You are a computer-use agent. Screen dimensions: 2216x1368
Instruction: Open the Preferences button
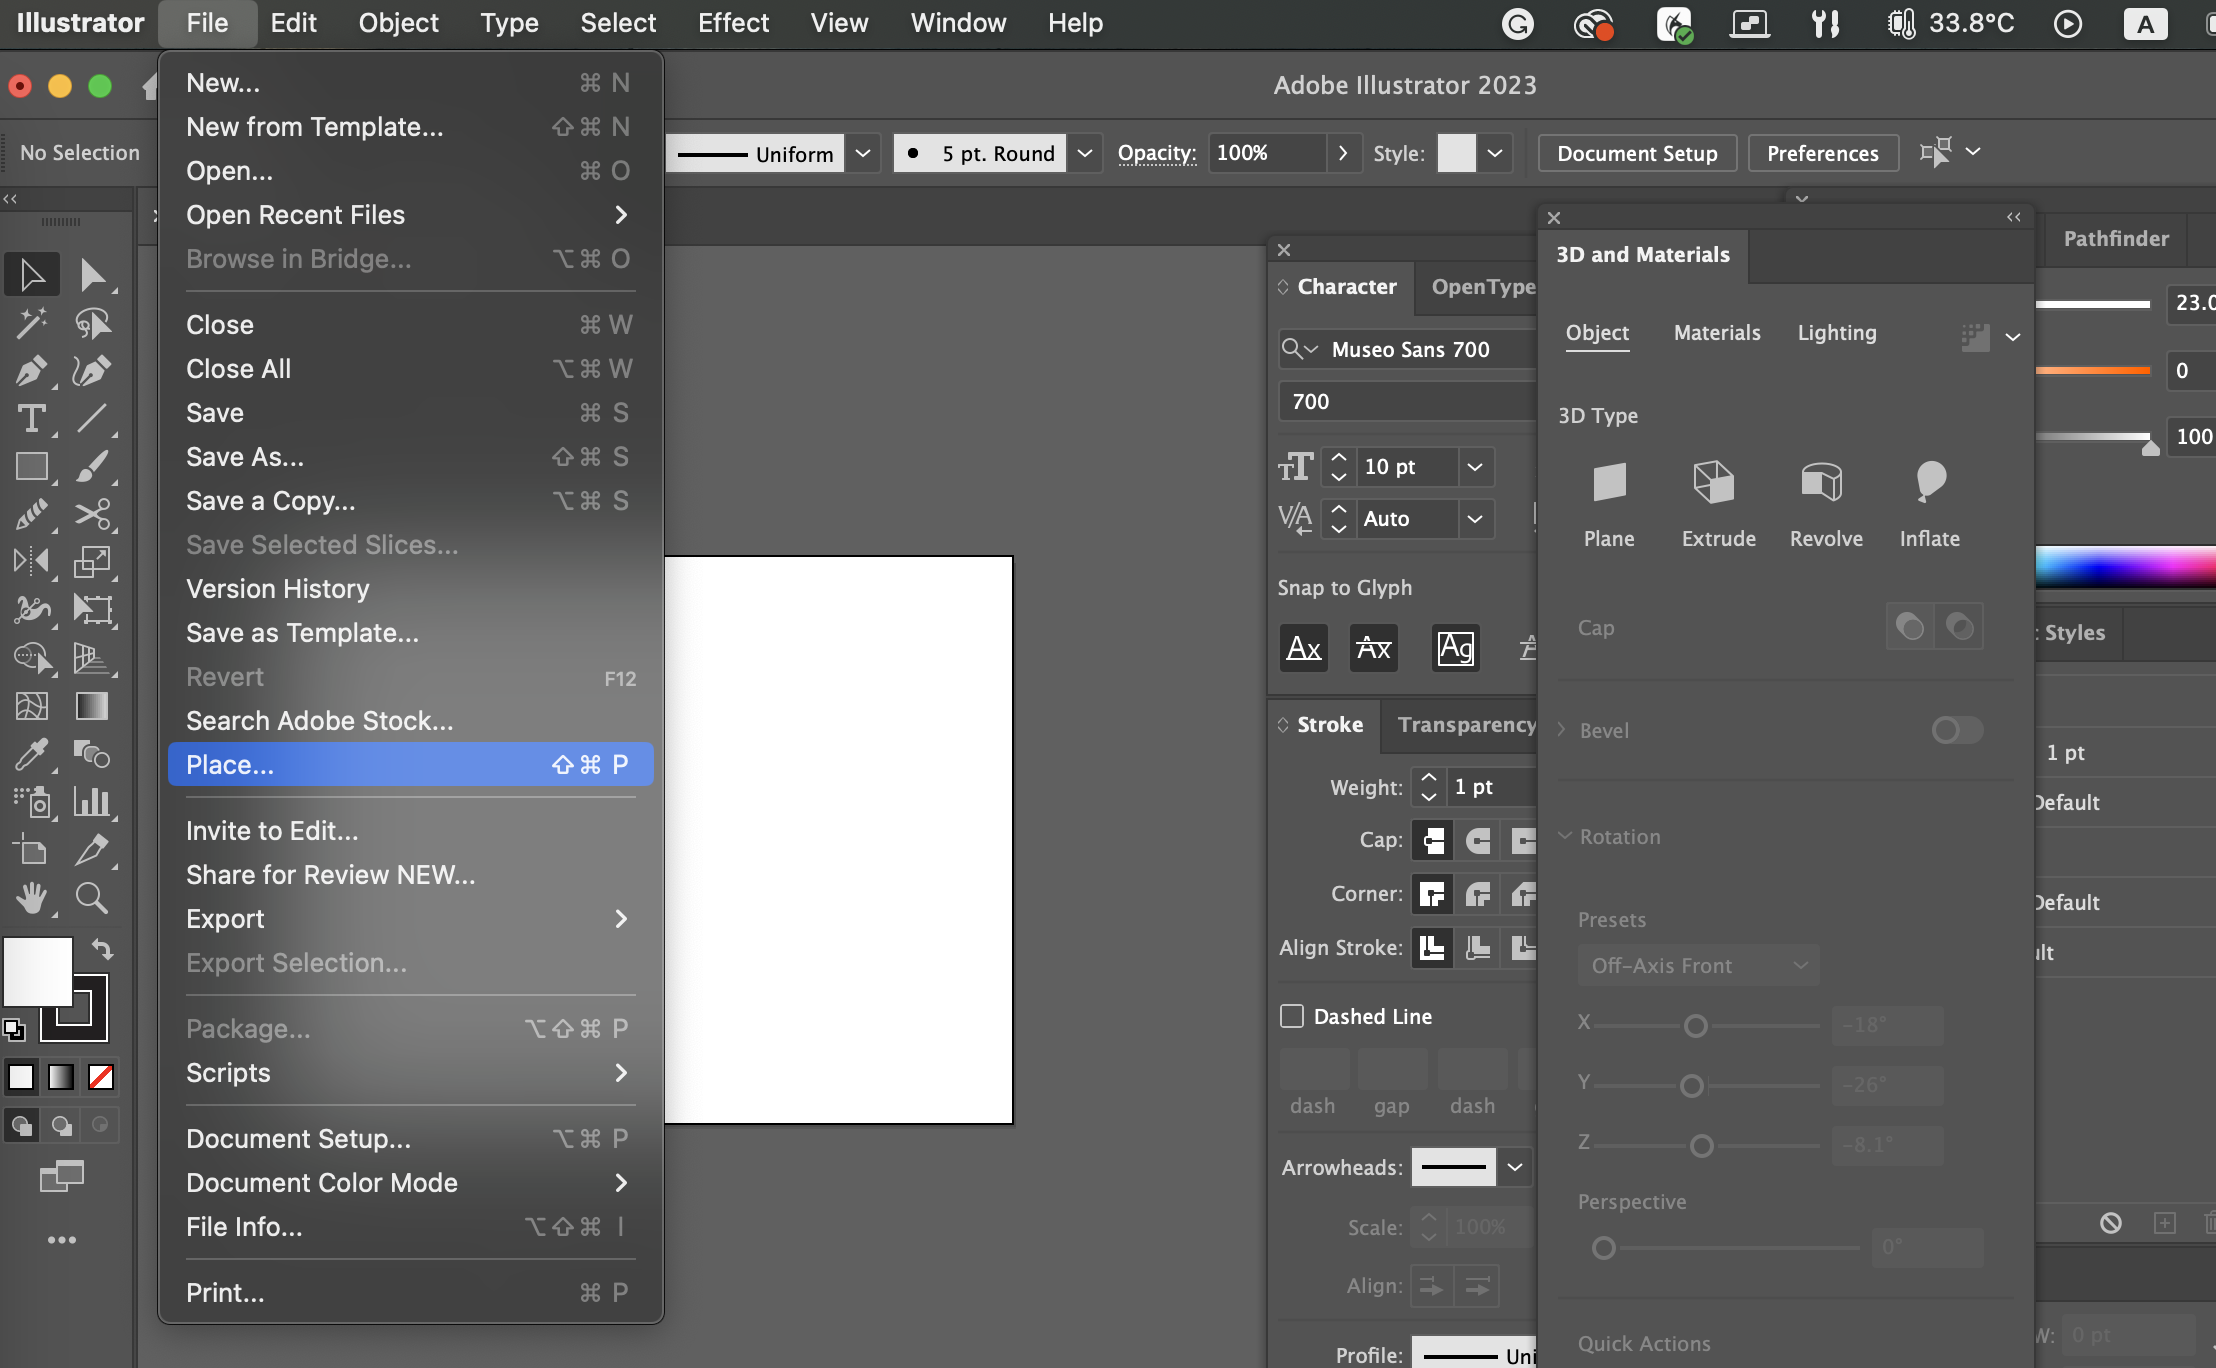coord(1822,153)
